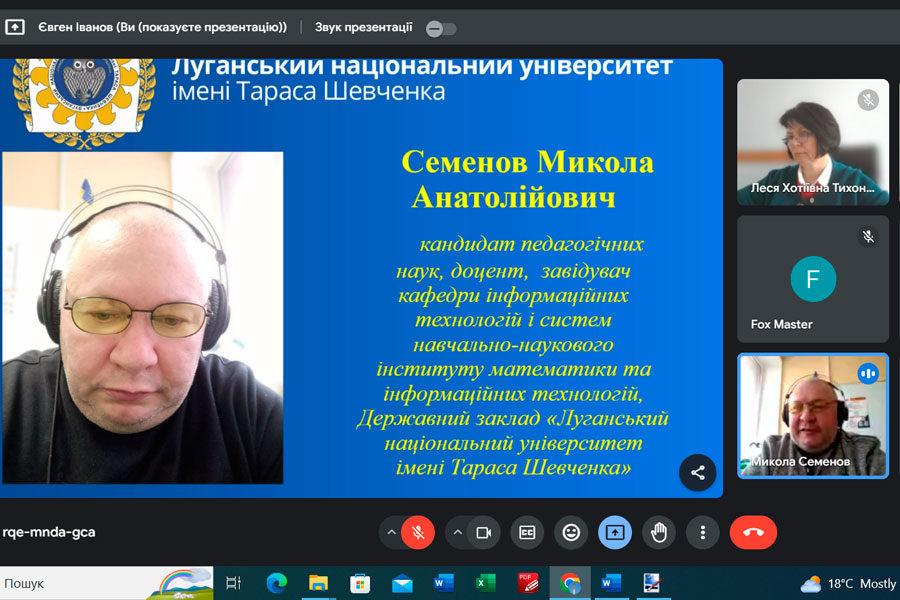Viewport: 900px width, 600px height.
Task: Open second Word window in taskbar
Action: pos(611,583)
